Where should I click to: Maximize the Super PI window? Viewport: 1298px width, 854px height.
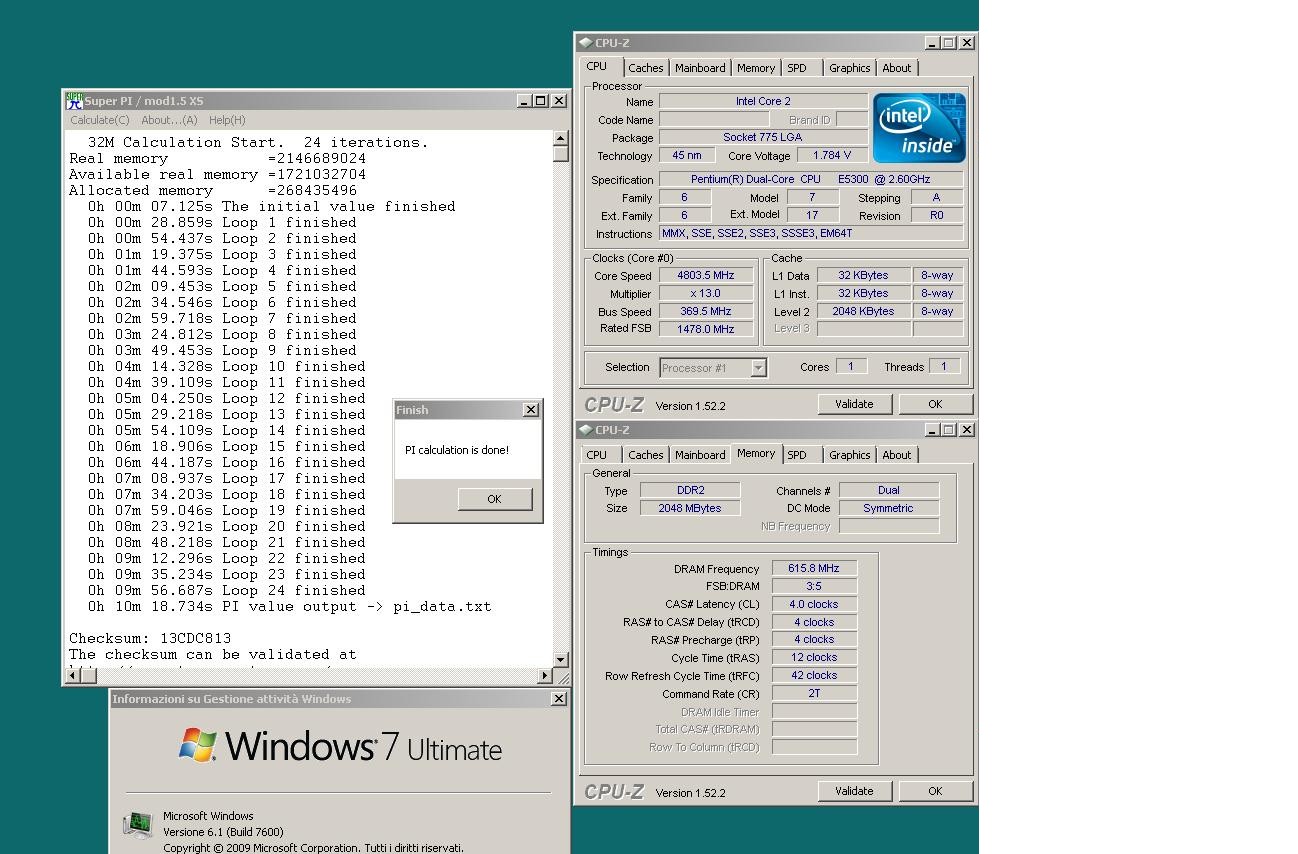pos(541,101)
